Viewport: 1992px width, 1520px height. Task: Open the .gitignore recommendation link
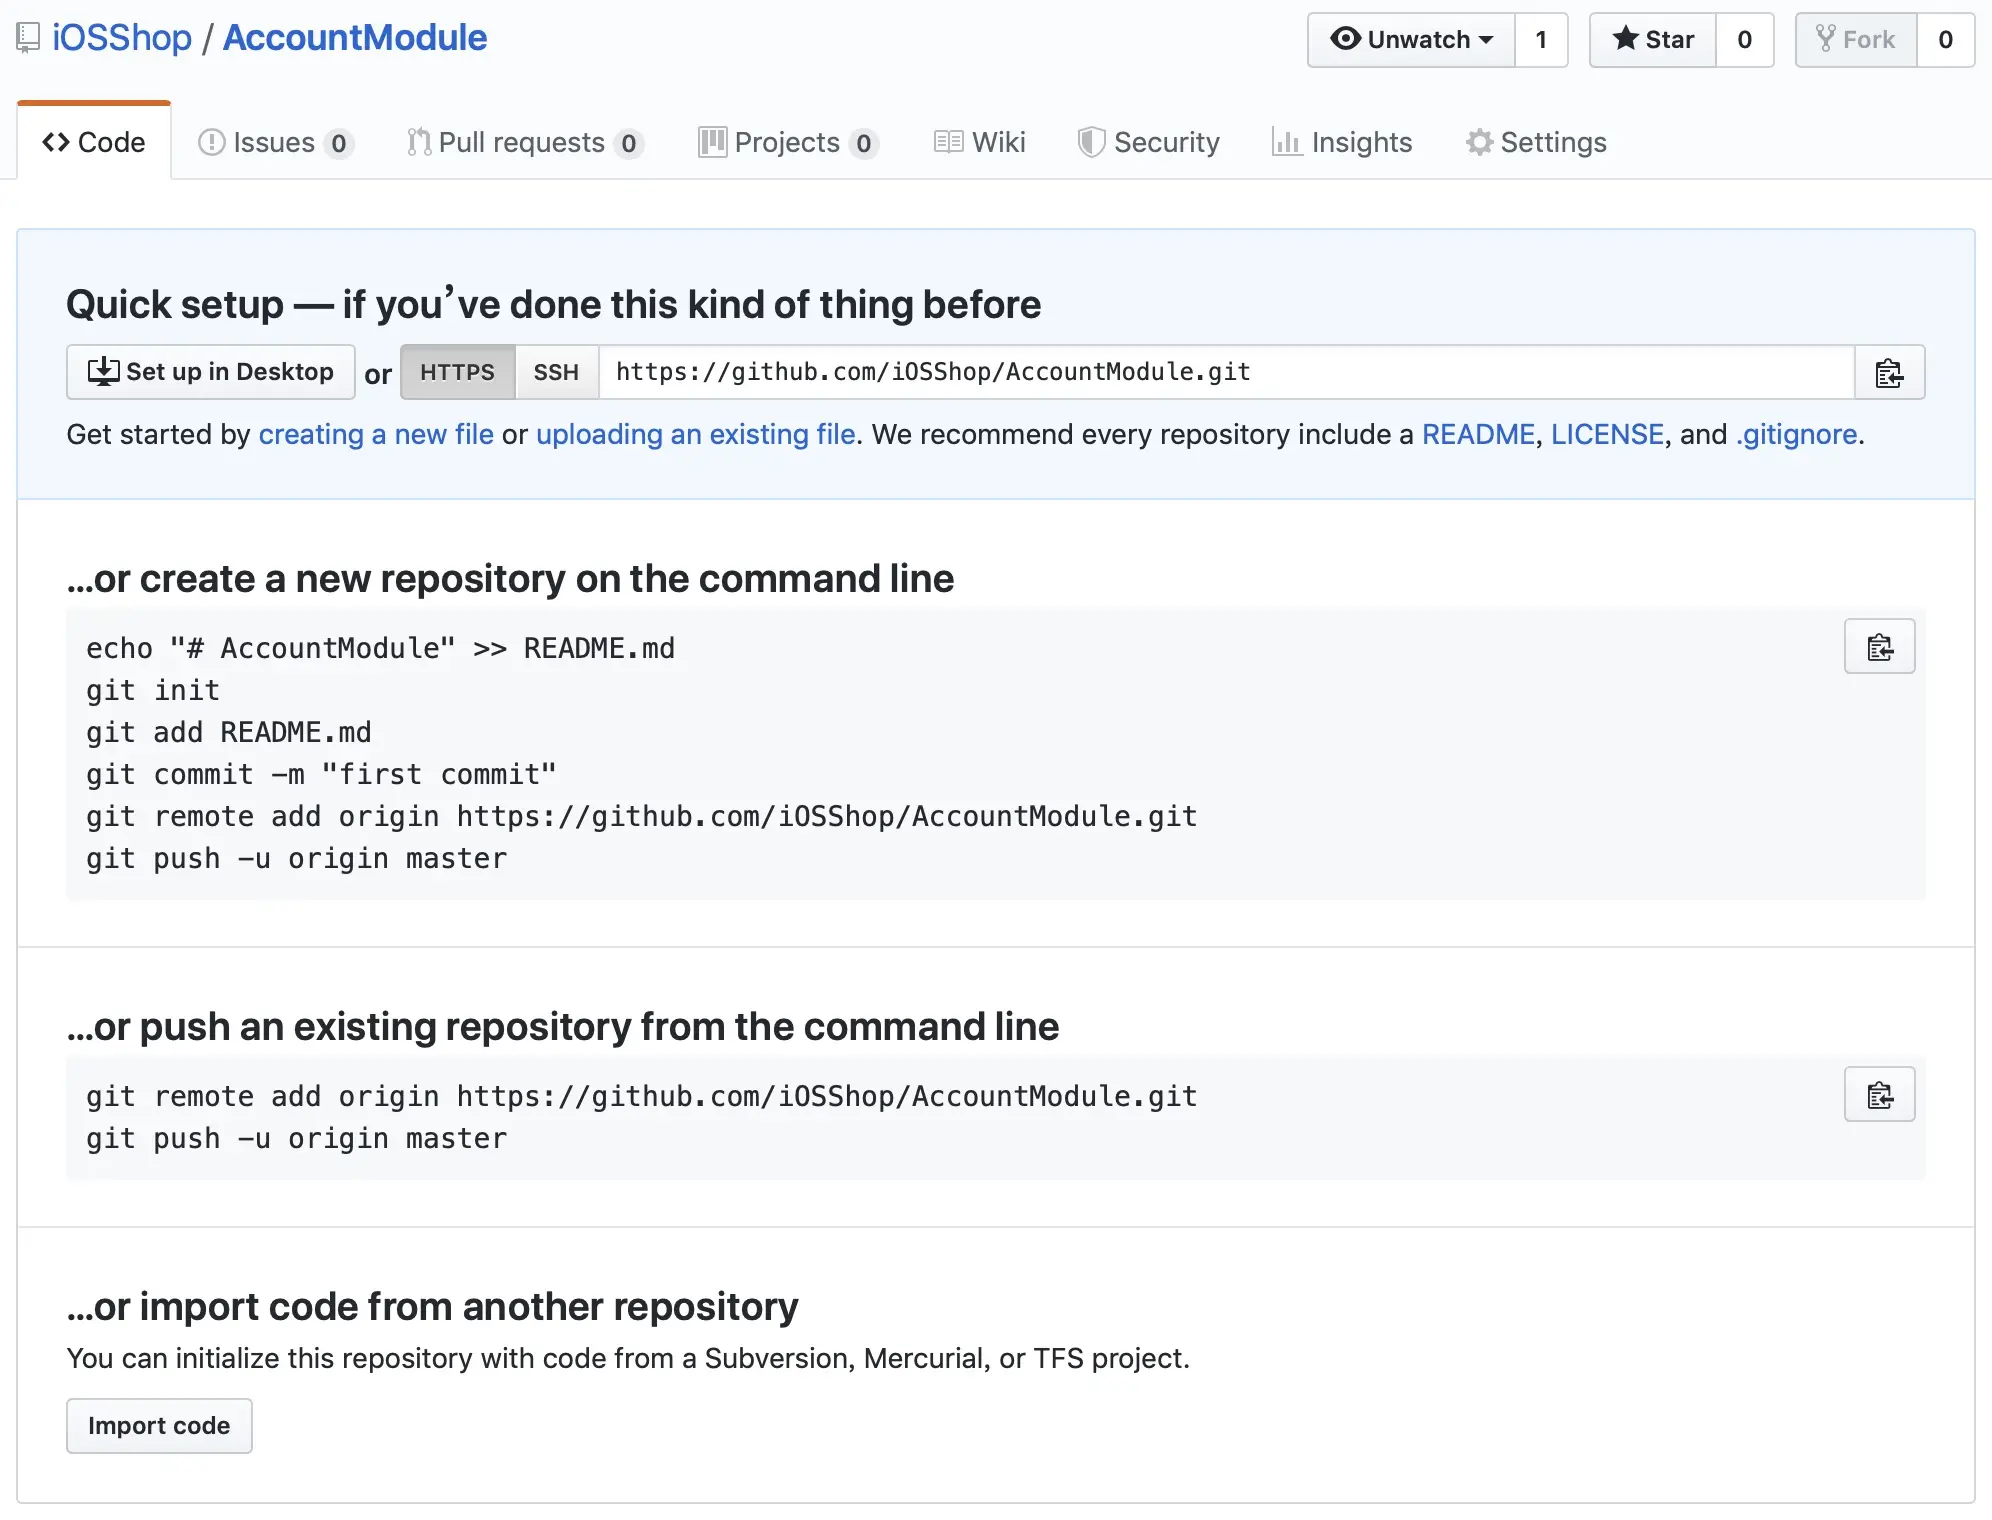tap(1797, 434)
